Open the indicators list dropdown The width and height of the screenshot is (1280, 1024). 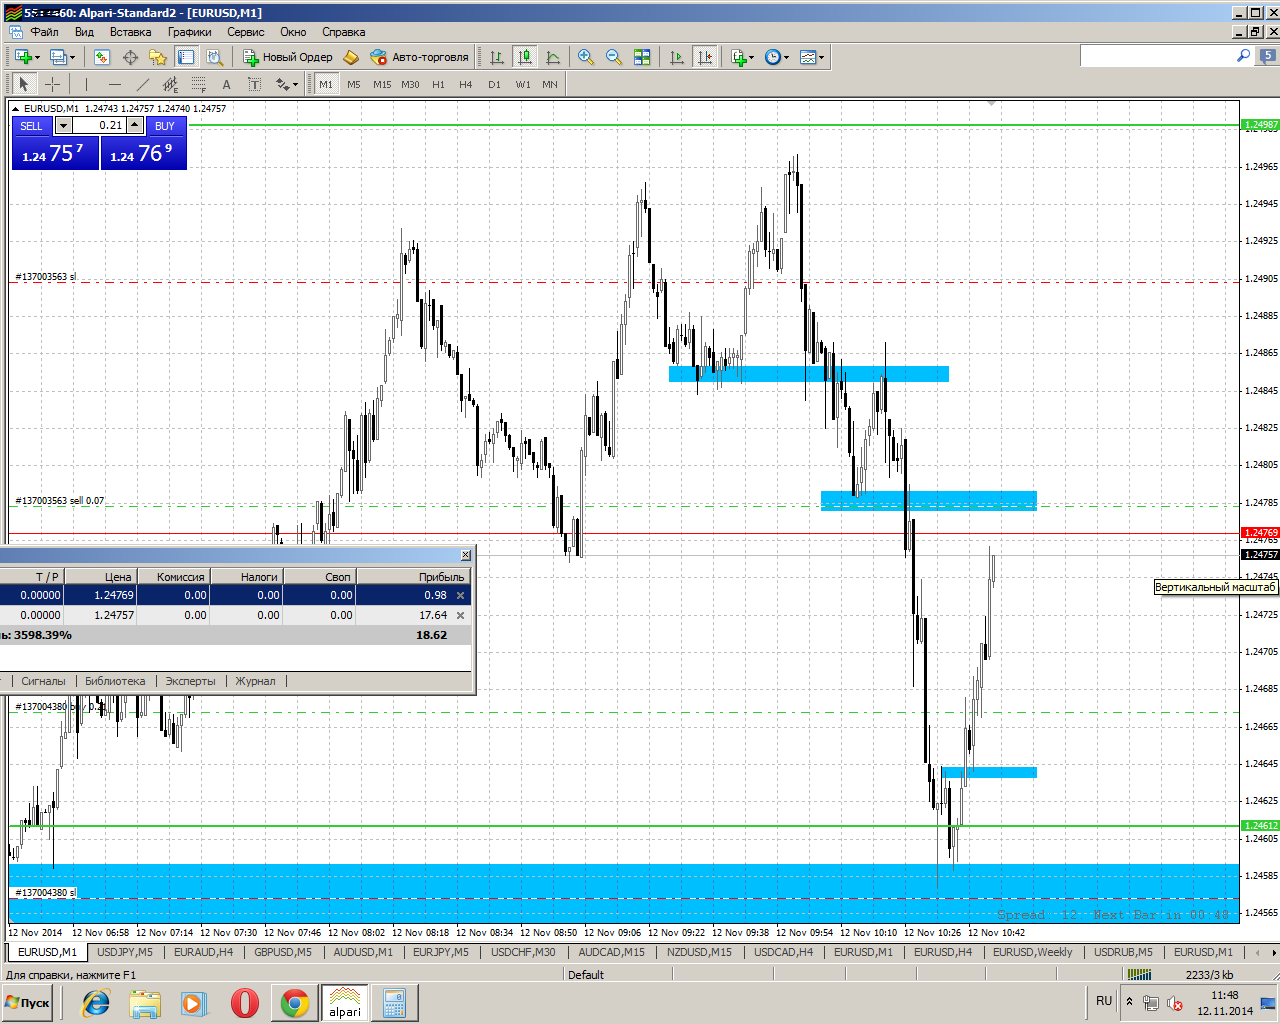(742, 57)
